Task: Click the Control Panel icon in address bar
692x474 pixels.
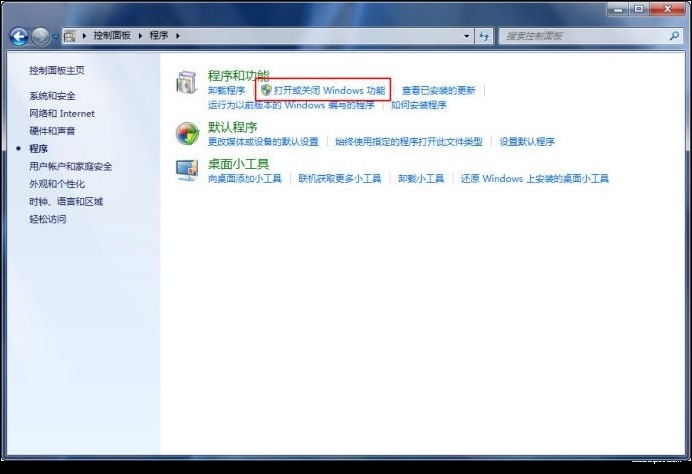Action: click(x=70, y=36)
